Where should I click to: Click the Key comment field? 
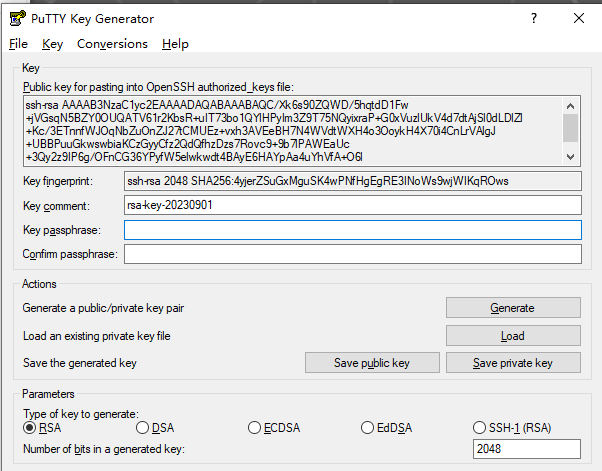[352, 205]
